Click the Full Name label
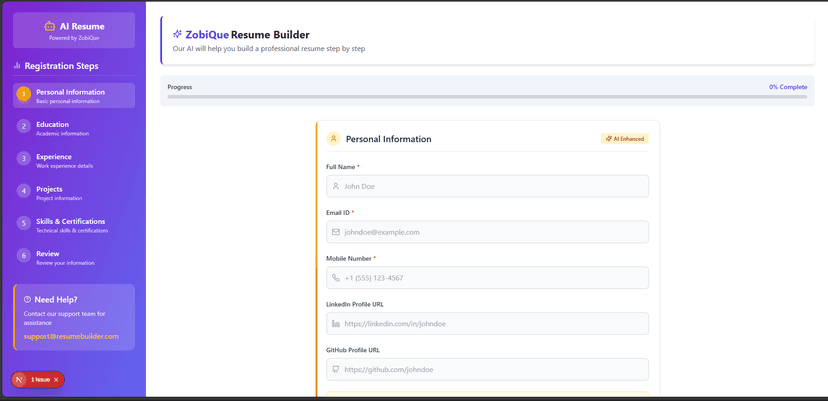Screen dimensions: 828x401 341,167
